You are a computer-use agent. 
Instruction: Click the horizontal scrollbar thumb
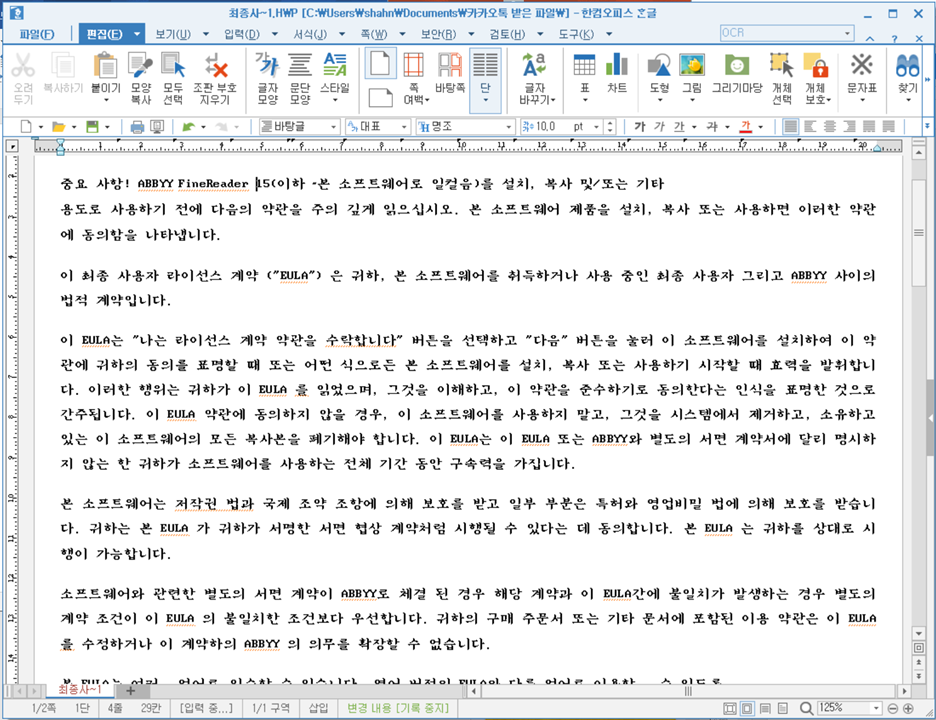click(x=688, y=691)
